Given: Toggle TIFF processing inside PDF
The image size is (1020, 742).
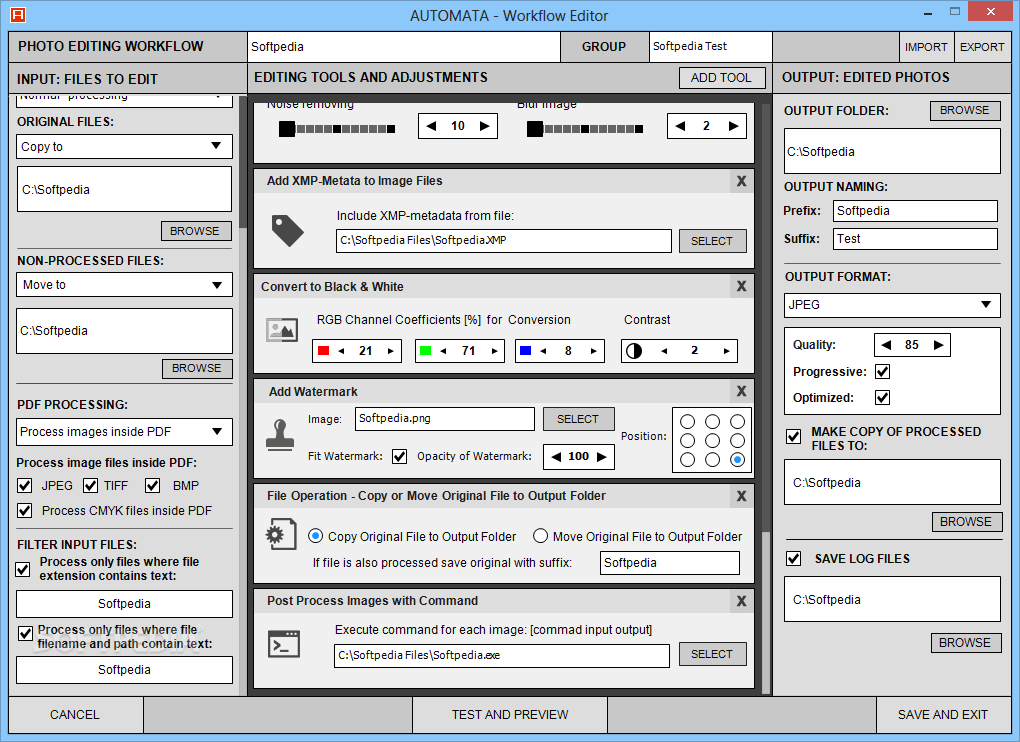Looking at the screenshot, I should tap(90, 486).
